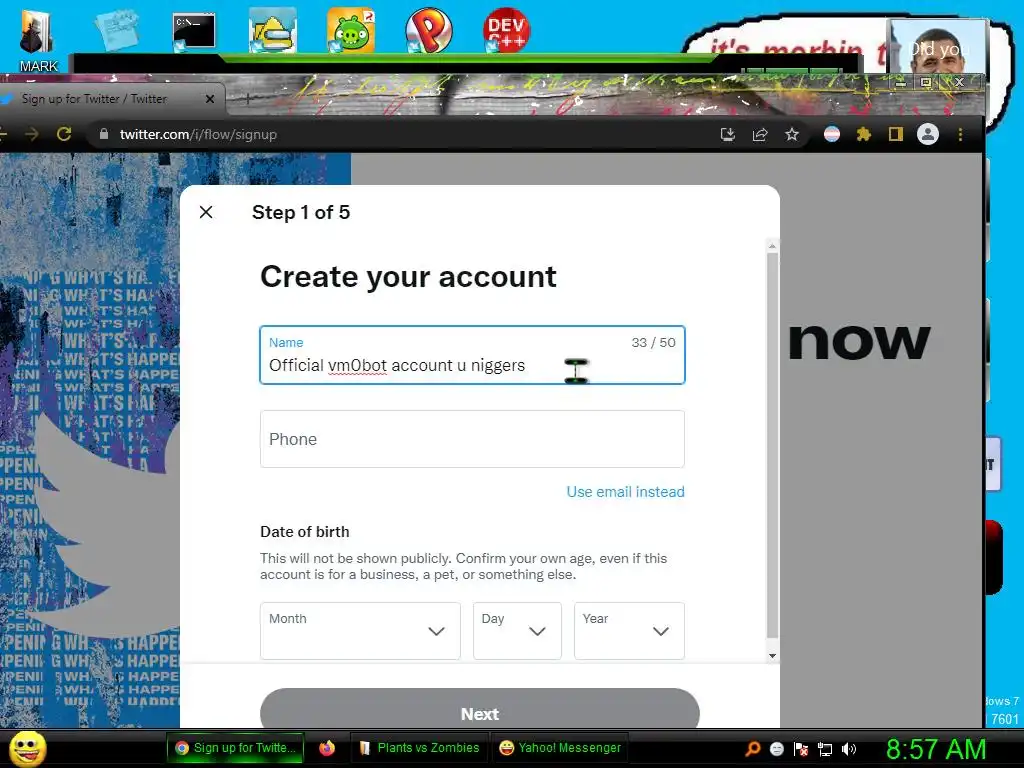
Task: Open a new browser tab
Action: pos(248,99)
